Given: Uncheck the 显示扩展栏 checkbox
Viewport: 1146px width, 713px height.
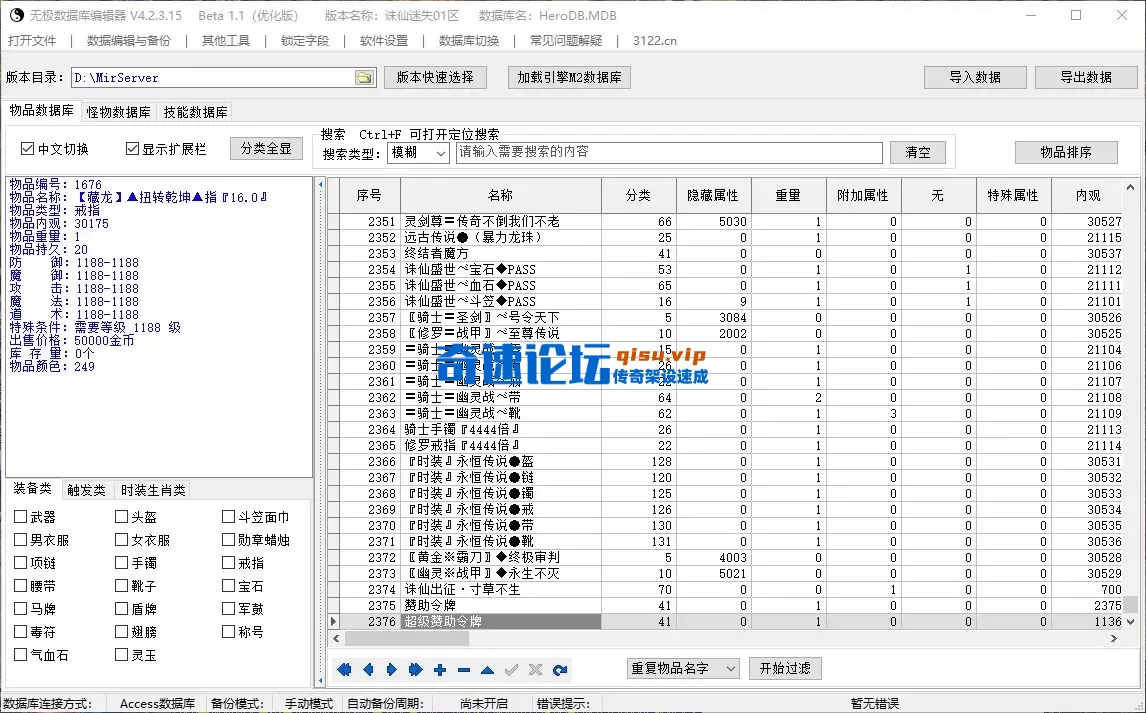Looking at the screenshot, I should pos(134,147).
